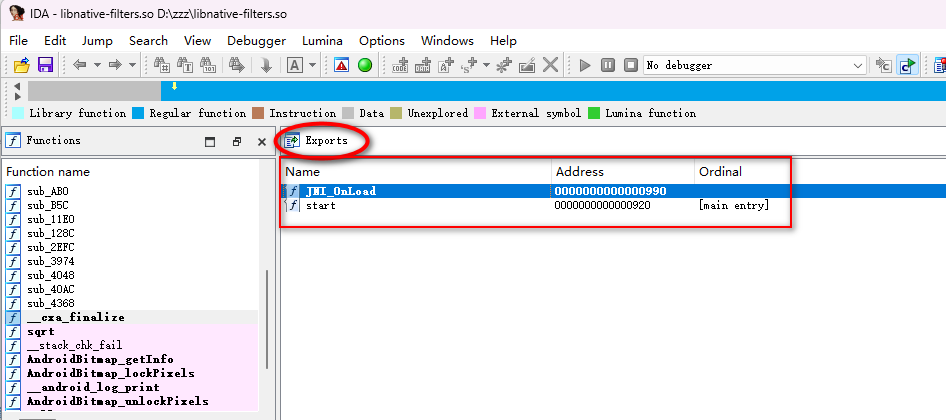Float the Functions panel

pyautogui.click(x=236, y=142)
